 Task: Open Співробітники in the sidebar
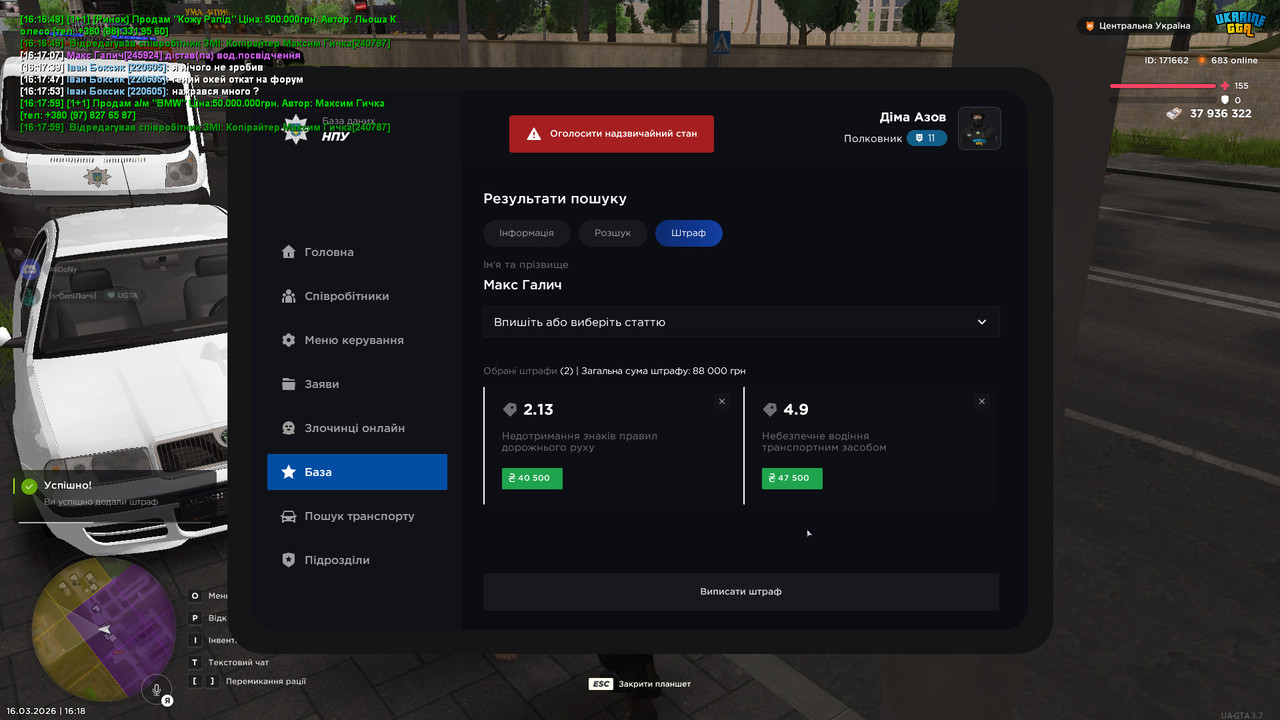(357, 296)
